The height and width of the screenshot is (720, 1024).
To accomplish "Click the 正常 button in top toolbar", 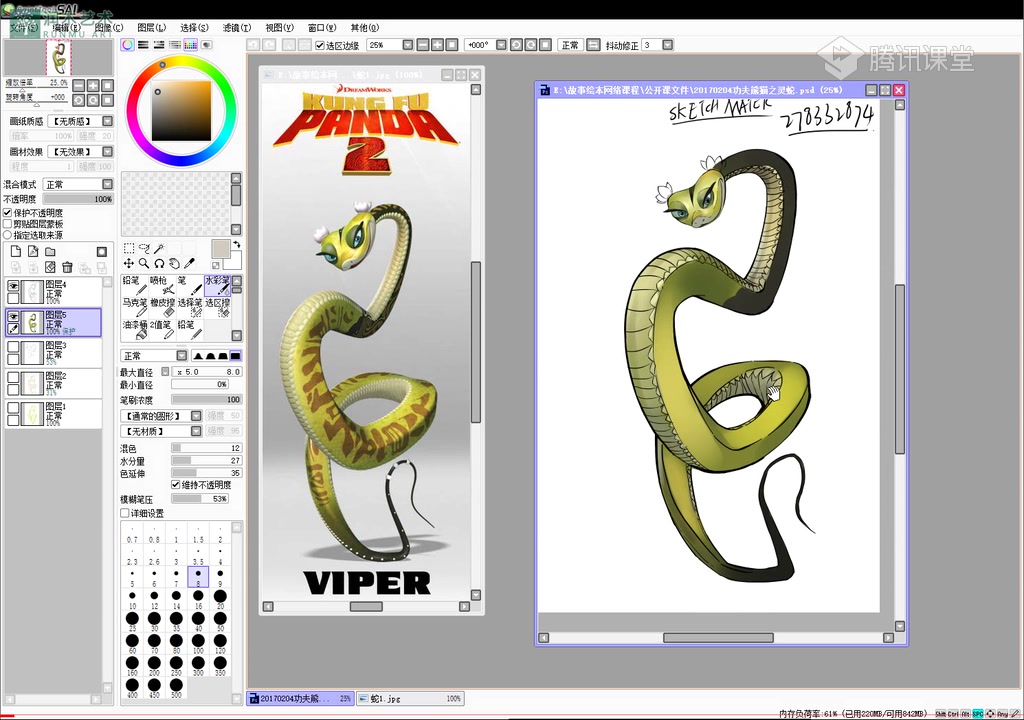I will [x=569, y=45].
